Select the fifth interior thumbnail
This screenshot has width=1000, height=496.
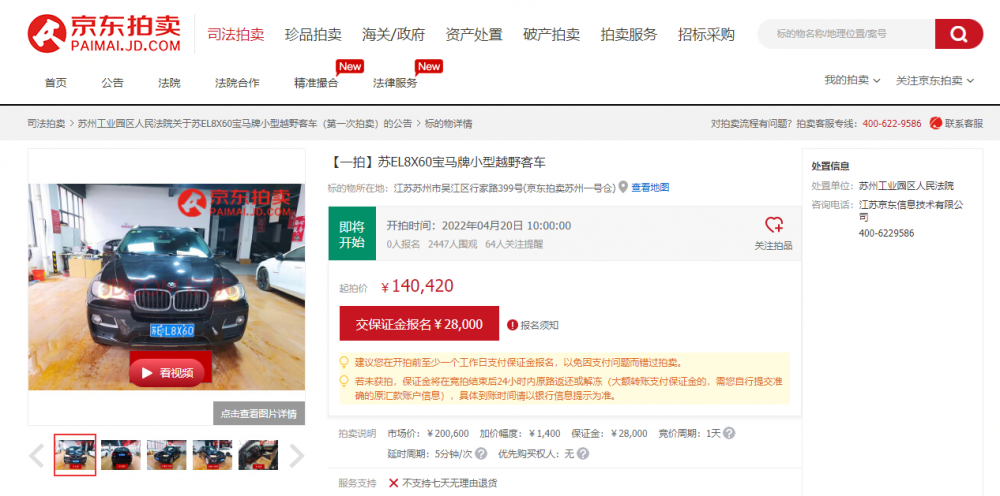[258, 455]
